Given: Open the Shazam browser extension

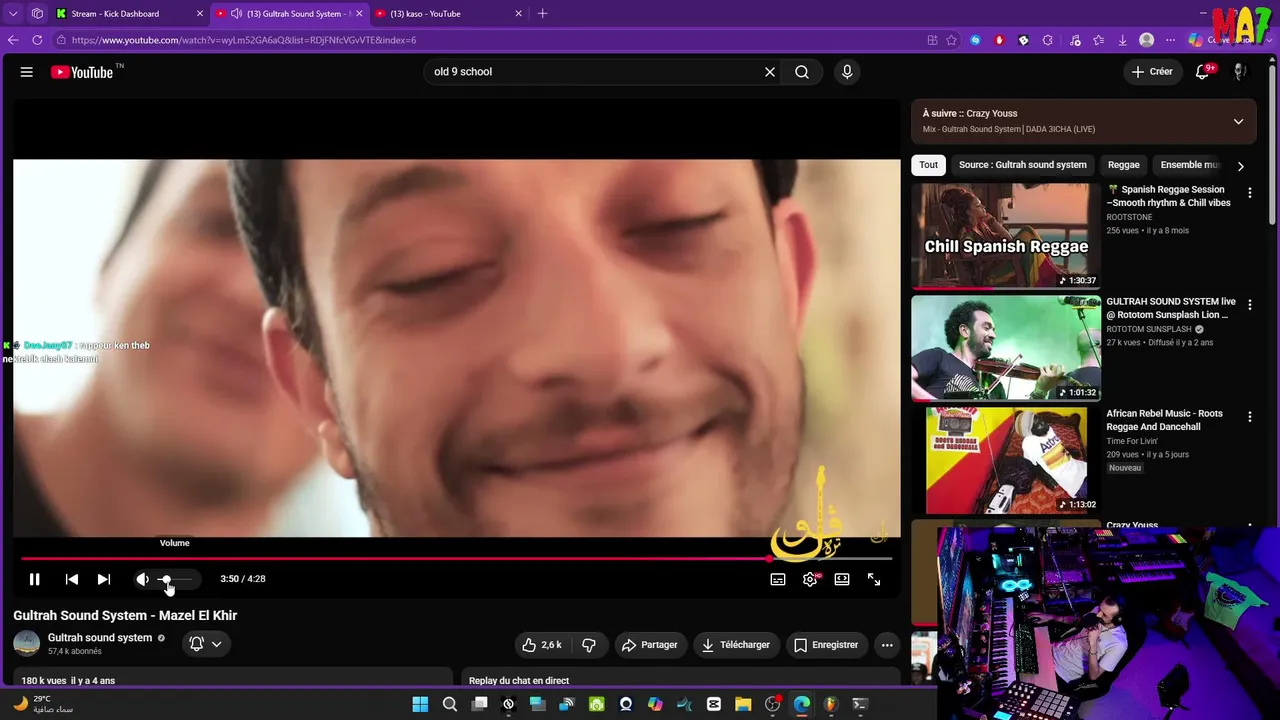Looking at the screenshot, I should (x=976, y=40).
